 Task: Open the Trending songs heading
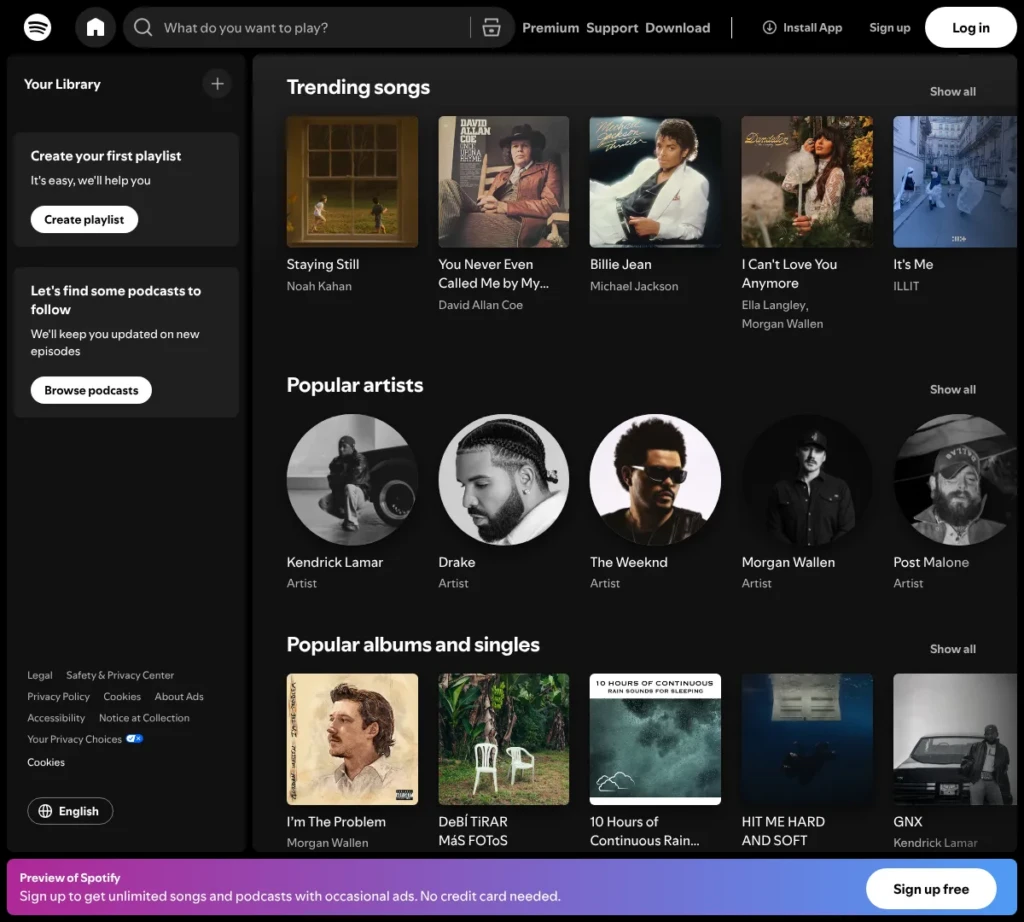click(358, 87)
